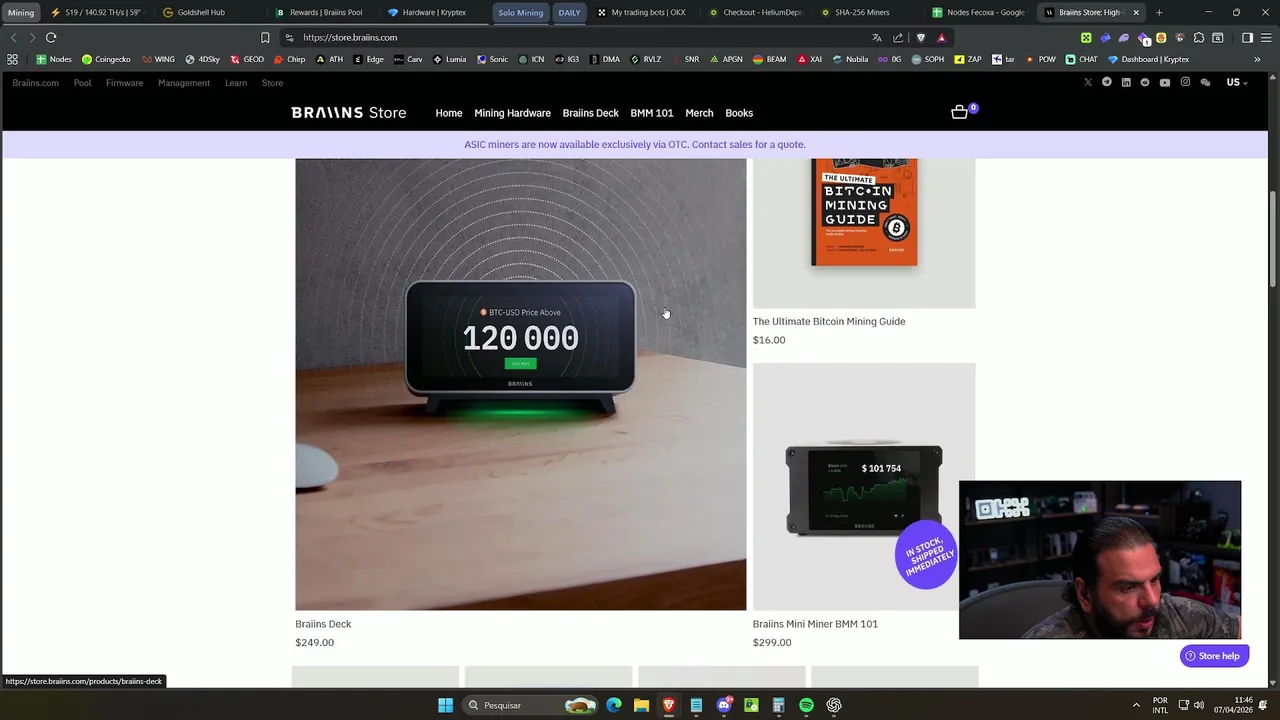Screen dimensions: 1280x720
Task: Click the Bitcoin Mining Guide book image
Action: (864, 233)
